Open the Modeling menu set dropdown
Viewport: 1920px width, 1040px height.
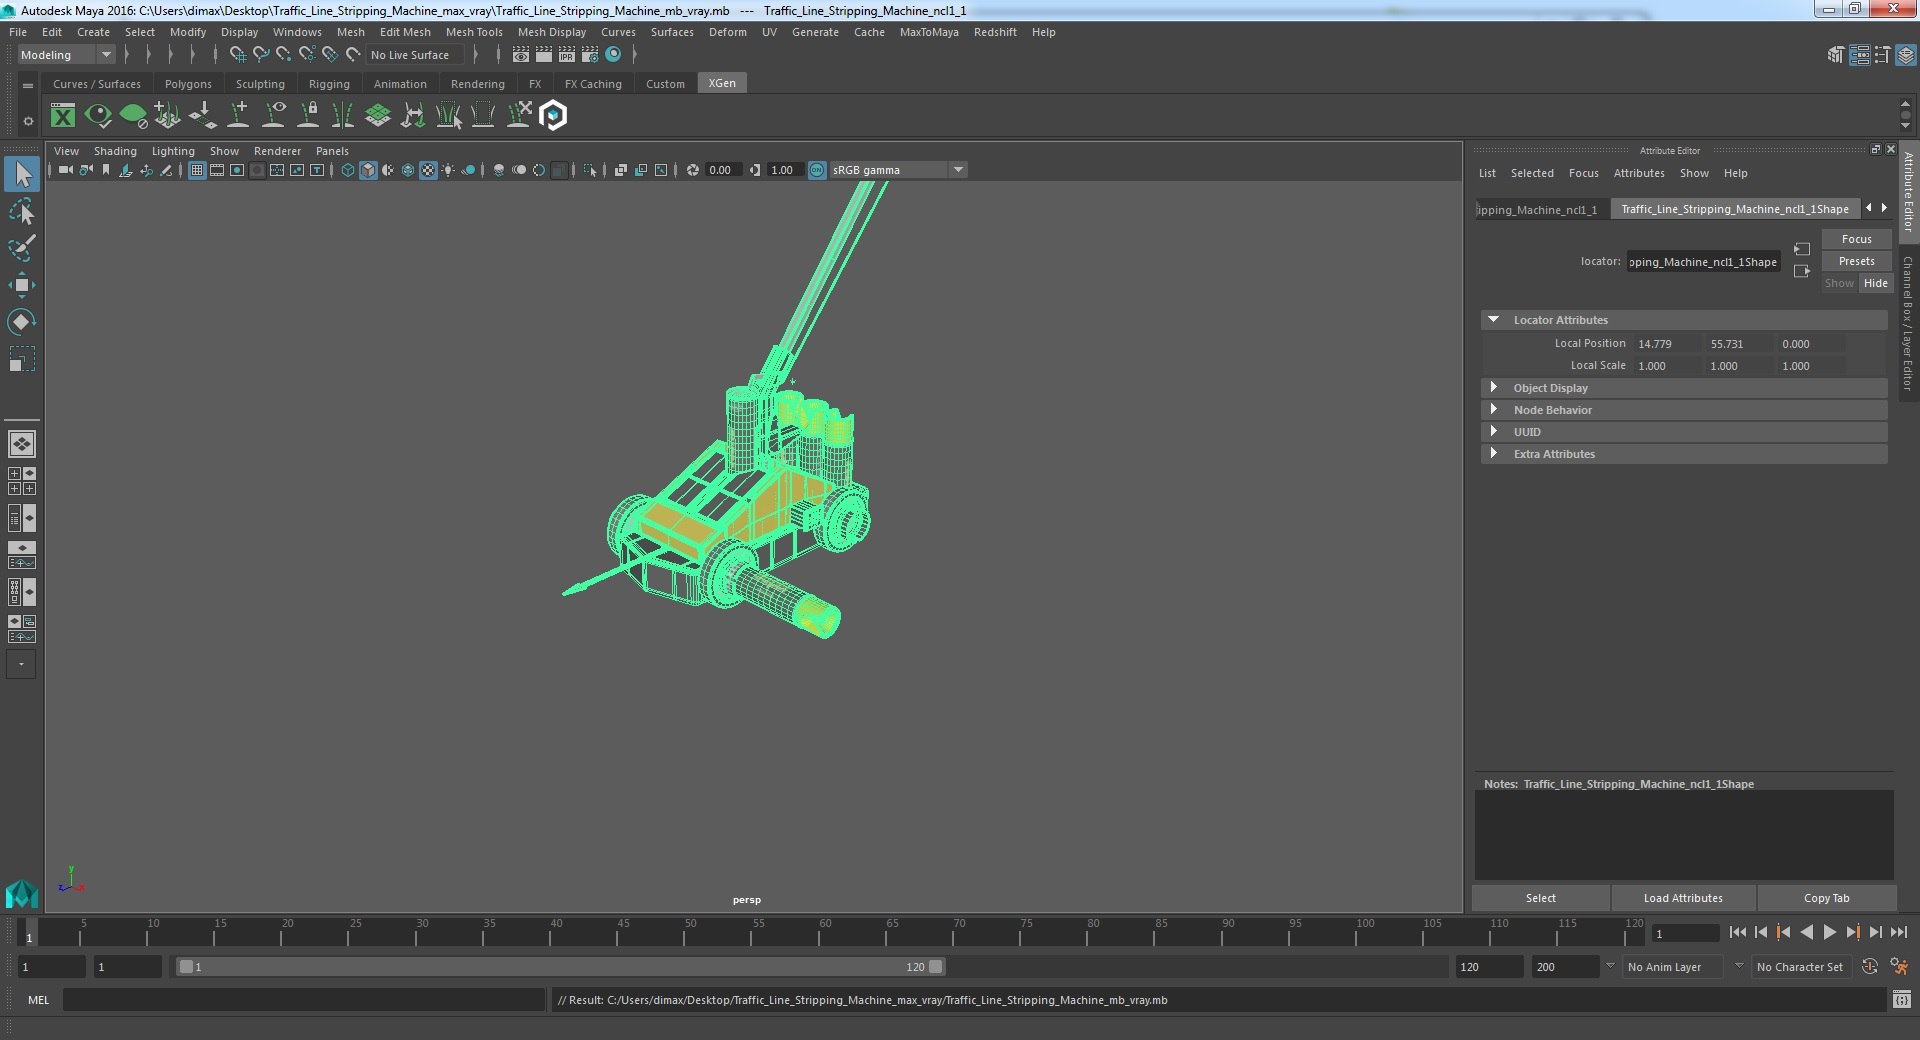pyautogui.click(x=66, y=55)
